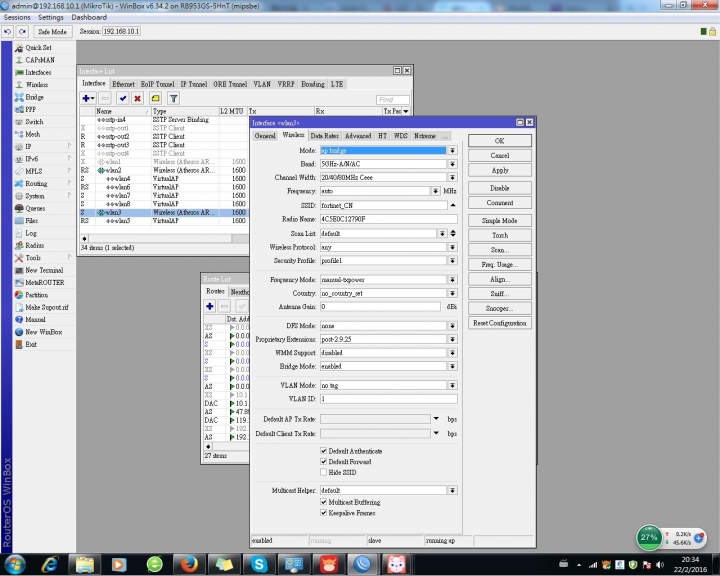Viewport: 720px width, 576px height.
Task: Open the WMM Support dropdown arrow
Action: 452,353
